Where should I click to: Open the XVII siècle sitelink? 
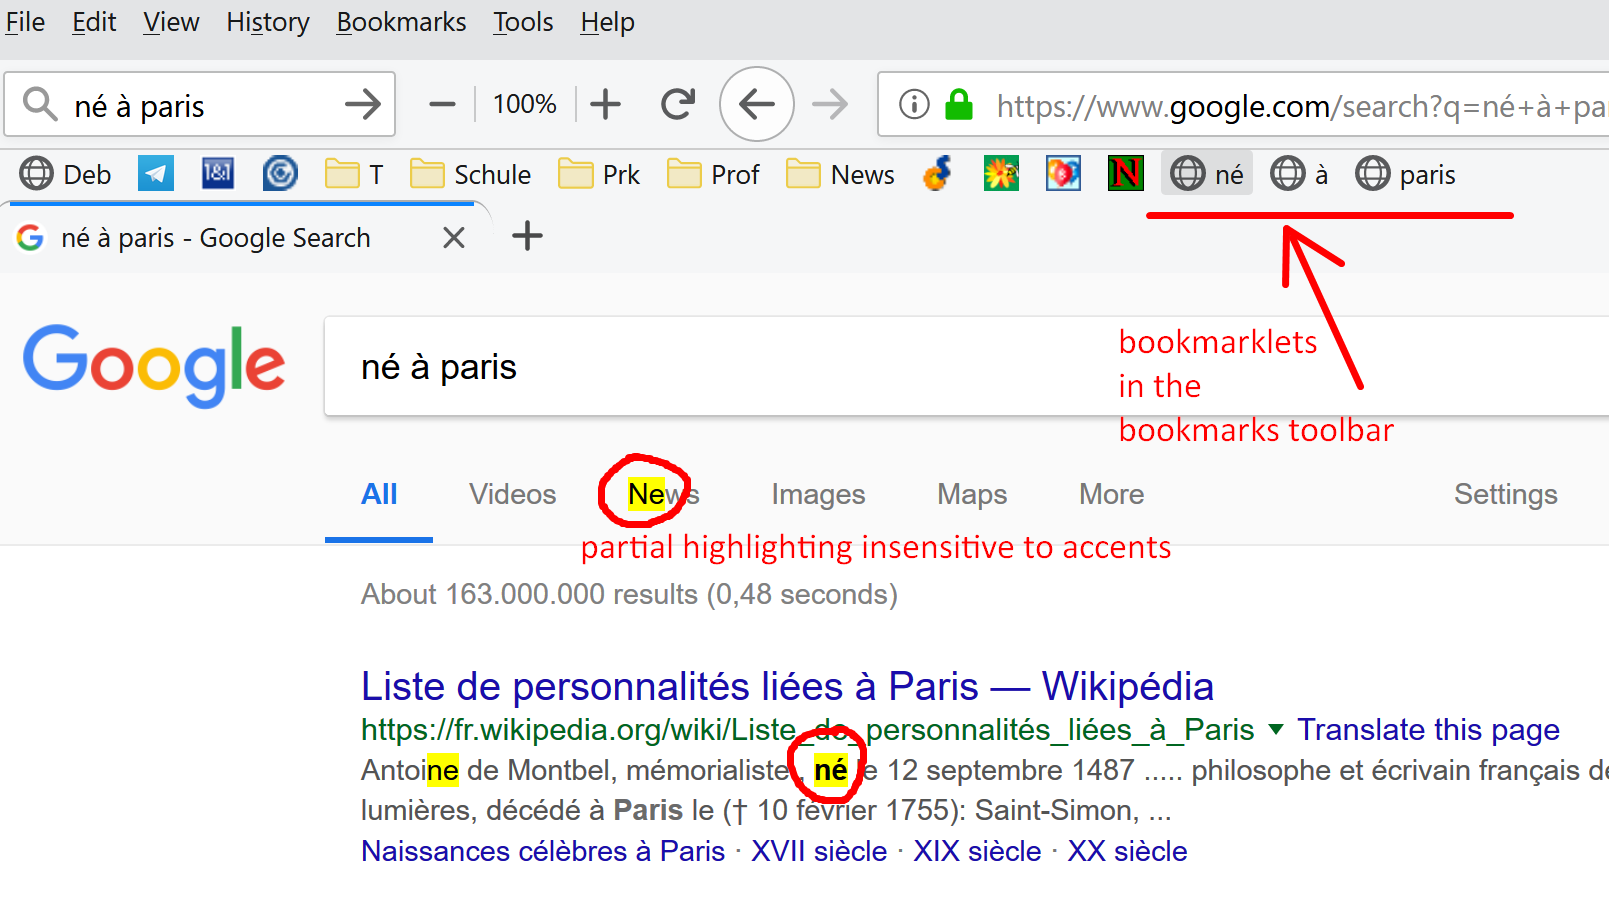click(x=819, y=851)
